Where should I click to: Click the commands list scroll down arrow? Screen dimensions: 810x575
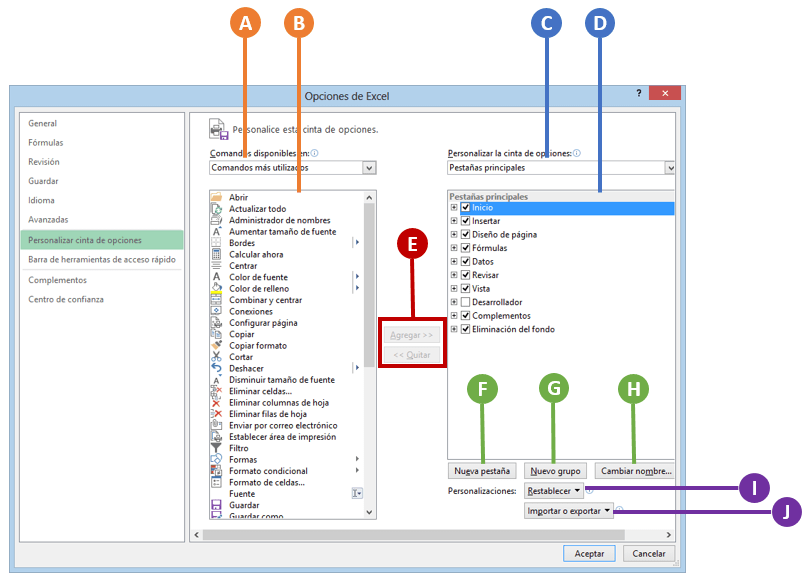pos(369,512)
